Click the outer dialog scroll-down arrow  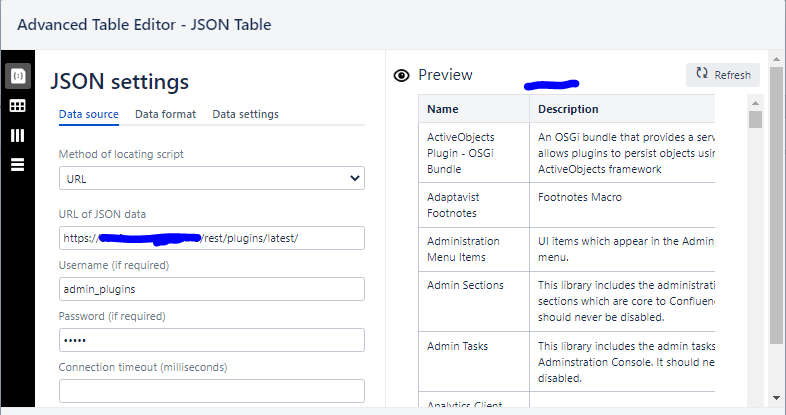(776, 398)
